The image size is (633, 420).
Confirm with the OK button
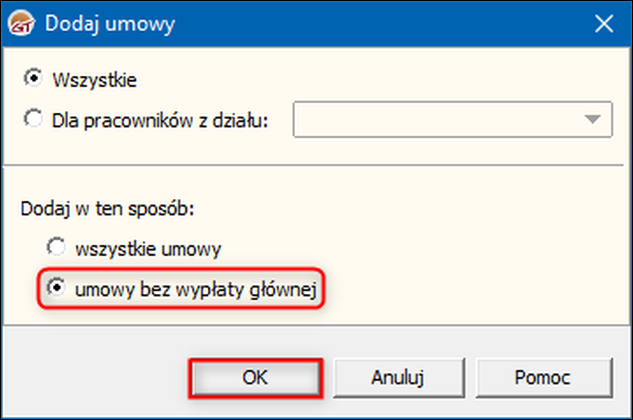(255, 378)
